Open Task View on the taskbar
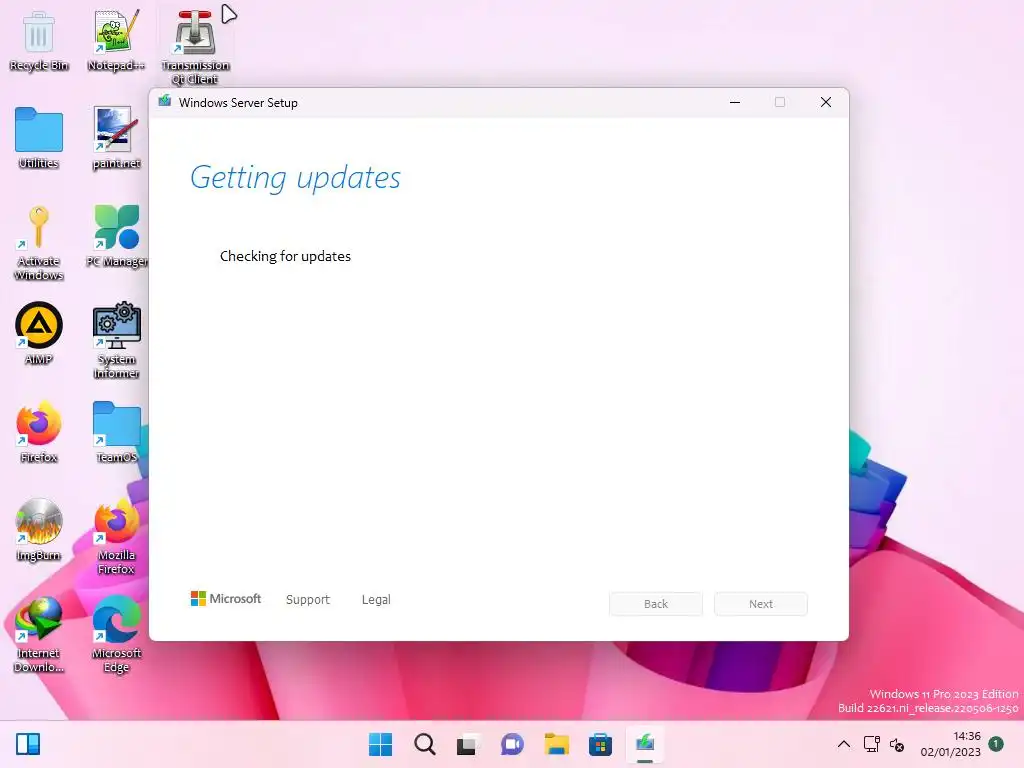Viewport: 1024px width, 768px height. 468,744
